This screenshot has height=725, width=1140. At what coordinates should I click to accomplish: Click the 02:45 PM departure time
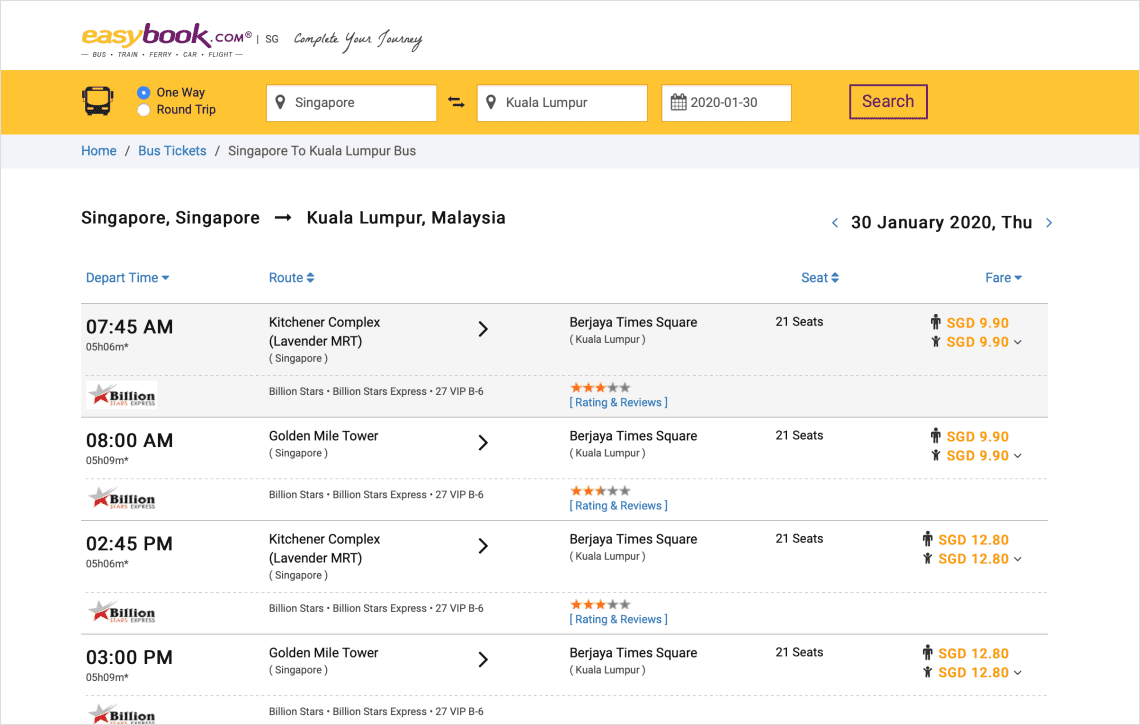point(129,543)
